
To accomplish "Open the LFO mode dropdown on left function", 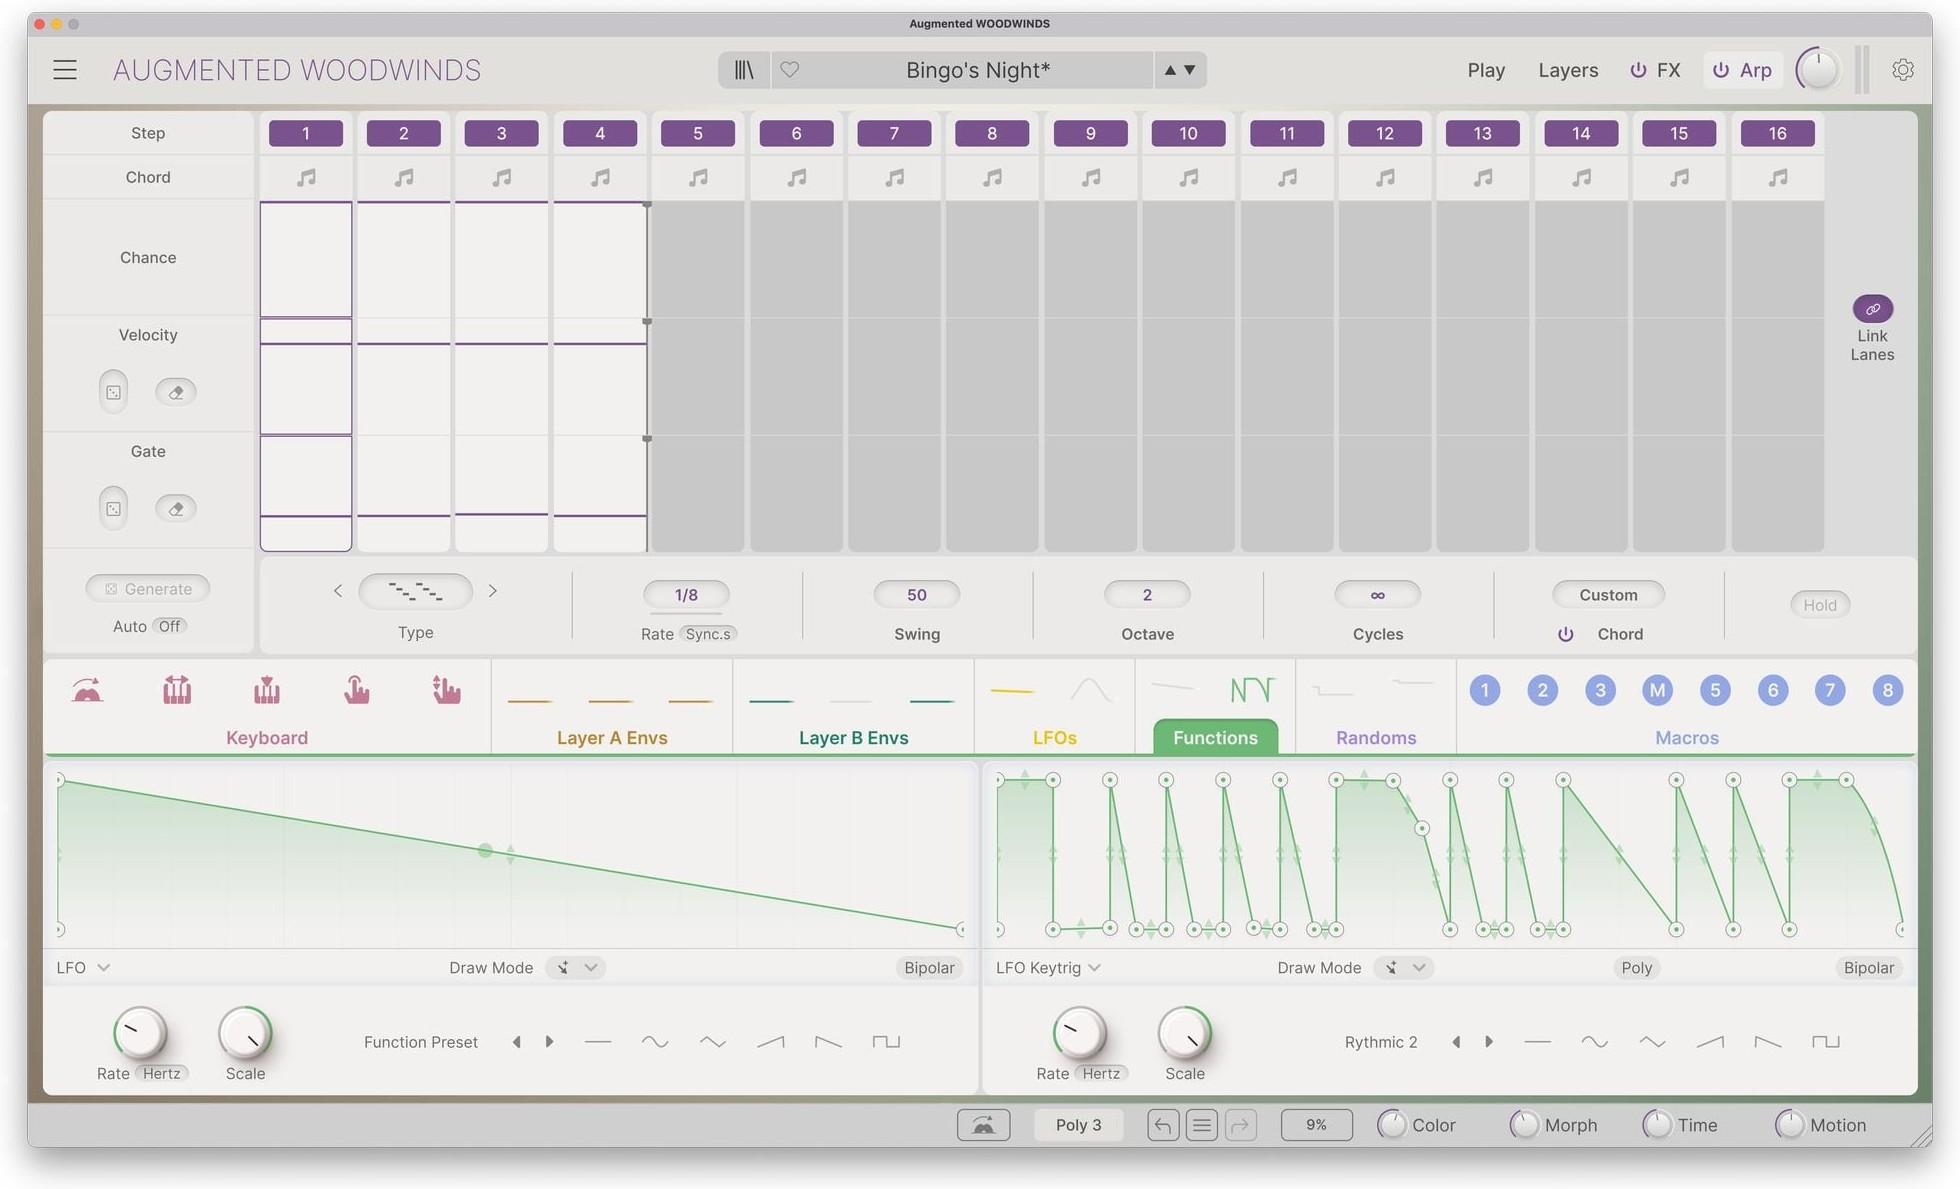I will pyautogui.click(x=83, y=968).
